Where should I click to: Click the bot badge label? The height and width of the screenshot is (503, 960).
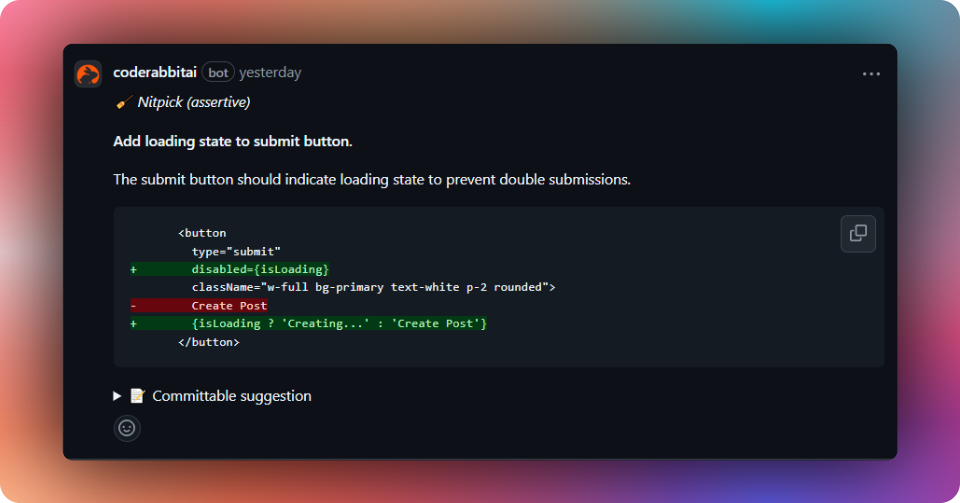click(218, 72)
